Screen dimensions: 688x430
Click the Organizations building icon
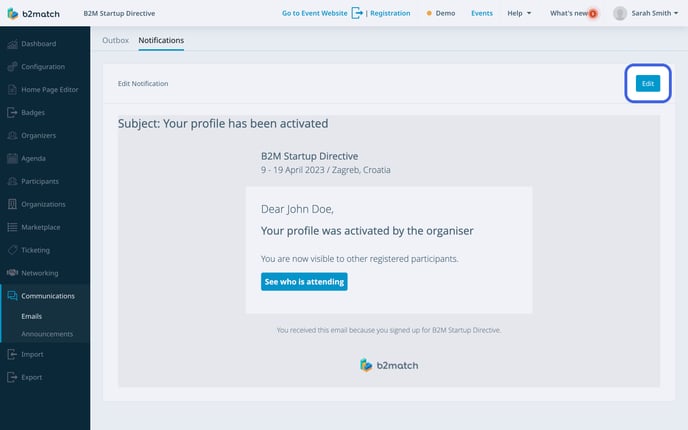coord(12,204)
